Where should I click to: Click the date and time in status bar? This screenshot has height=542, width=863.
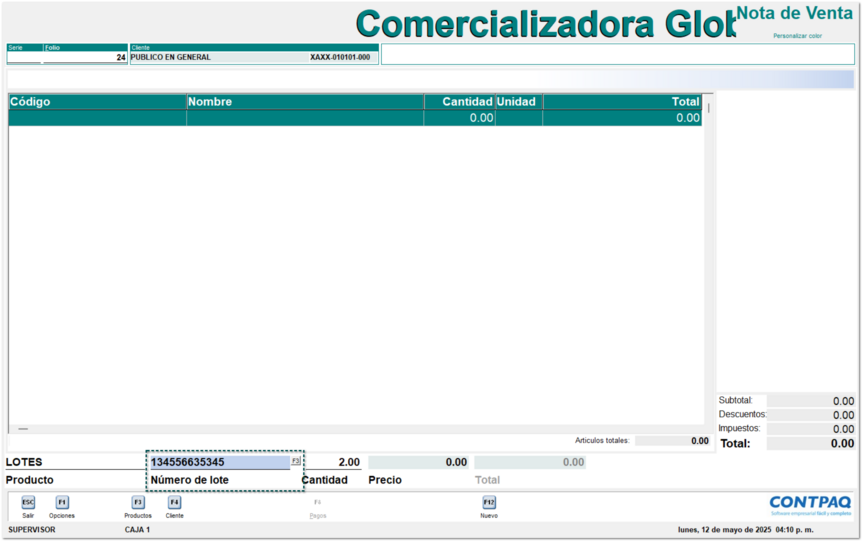(746, 530)
